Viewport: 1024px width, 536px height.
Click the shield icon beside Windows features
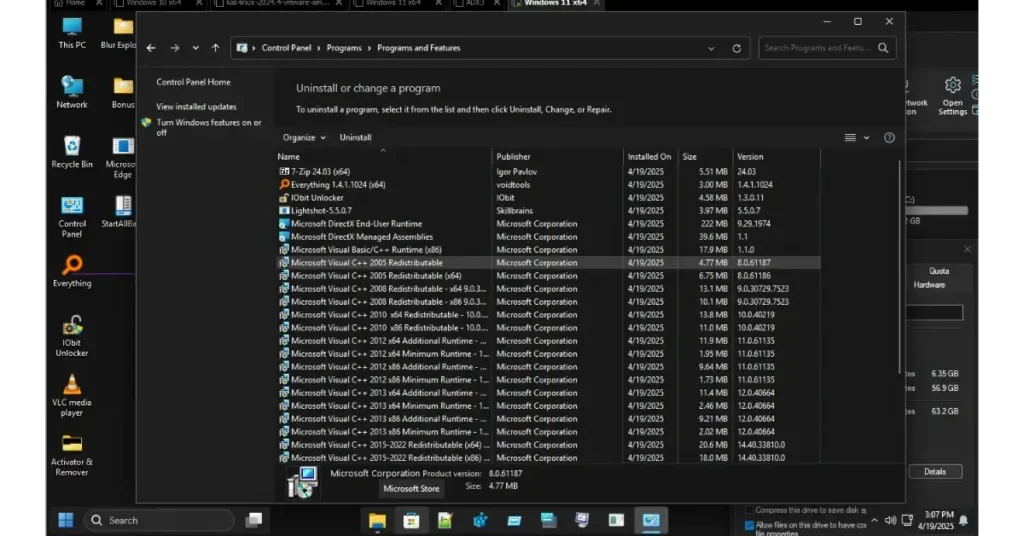(146, 123)
